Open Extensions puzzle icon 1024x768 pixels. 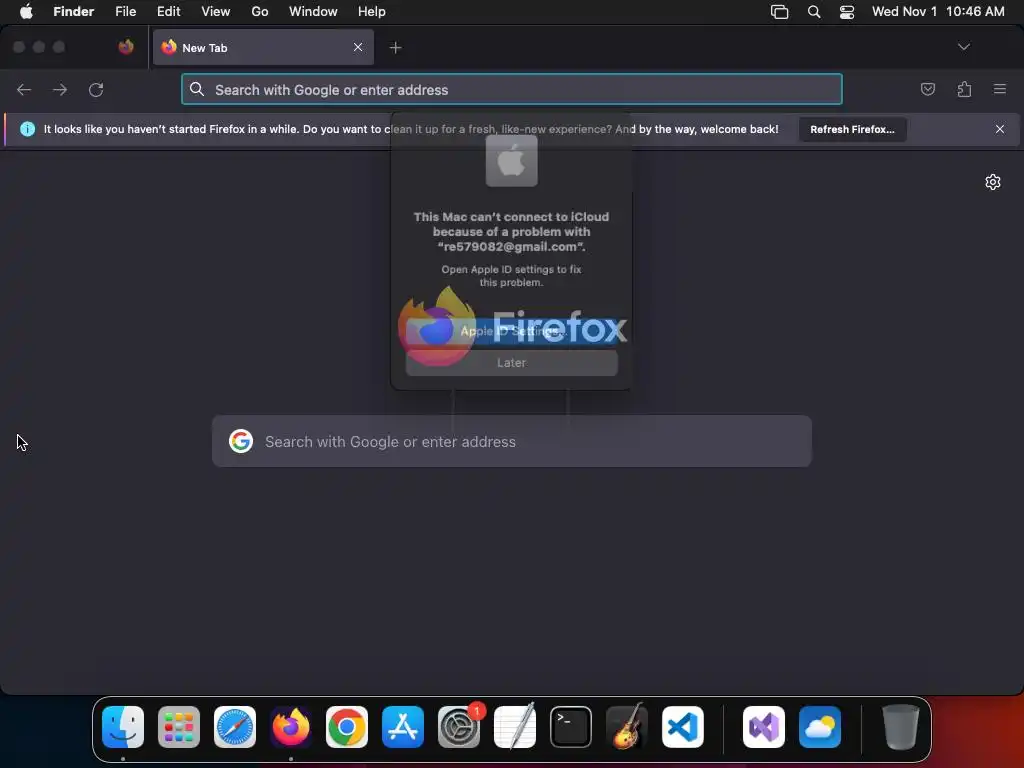click(x=964, y=89)
